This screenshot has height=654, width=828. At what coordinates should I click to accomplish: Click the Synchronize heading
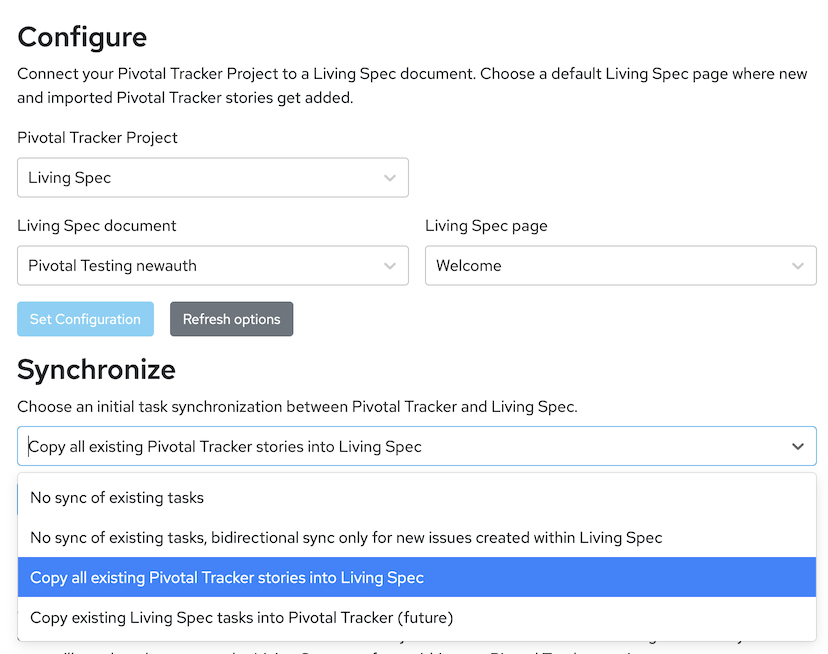point(96,369)
